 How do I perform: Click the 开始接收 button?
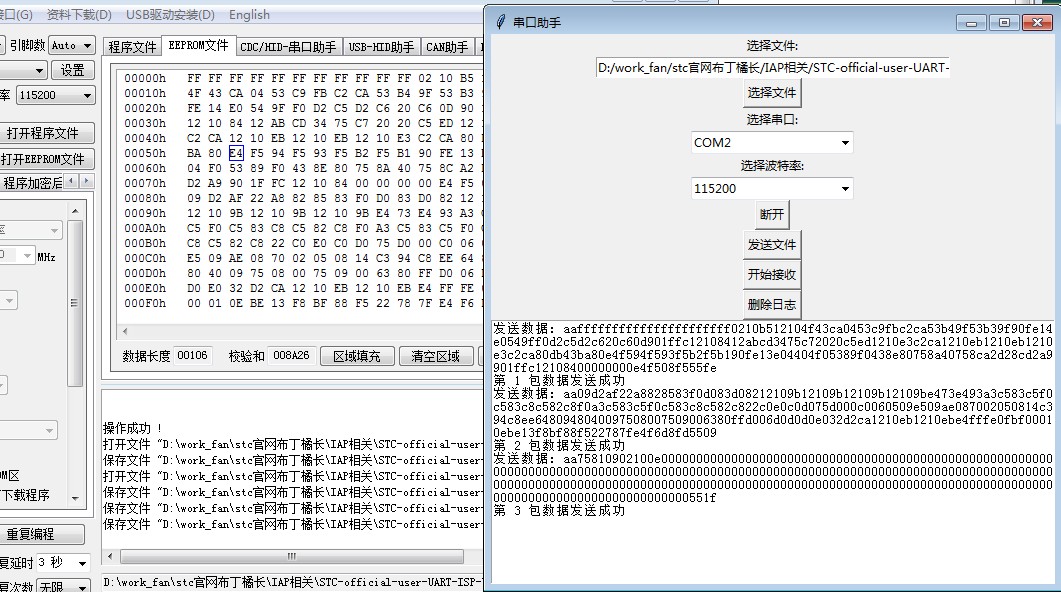coord(772,274)
